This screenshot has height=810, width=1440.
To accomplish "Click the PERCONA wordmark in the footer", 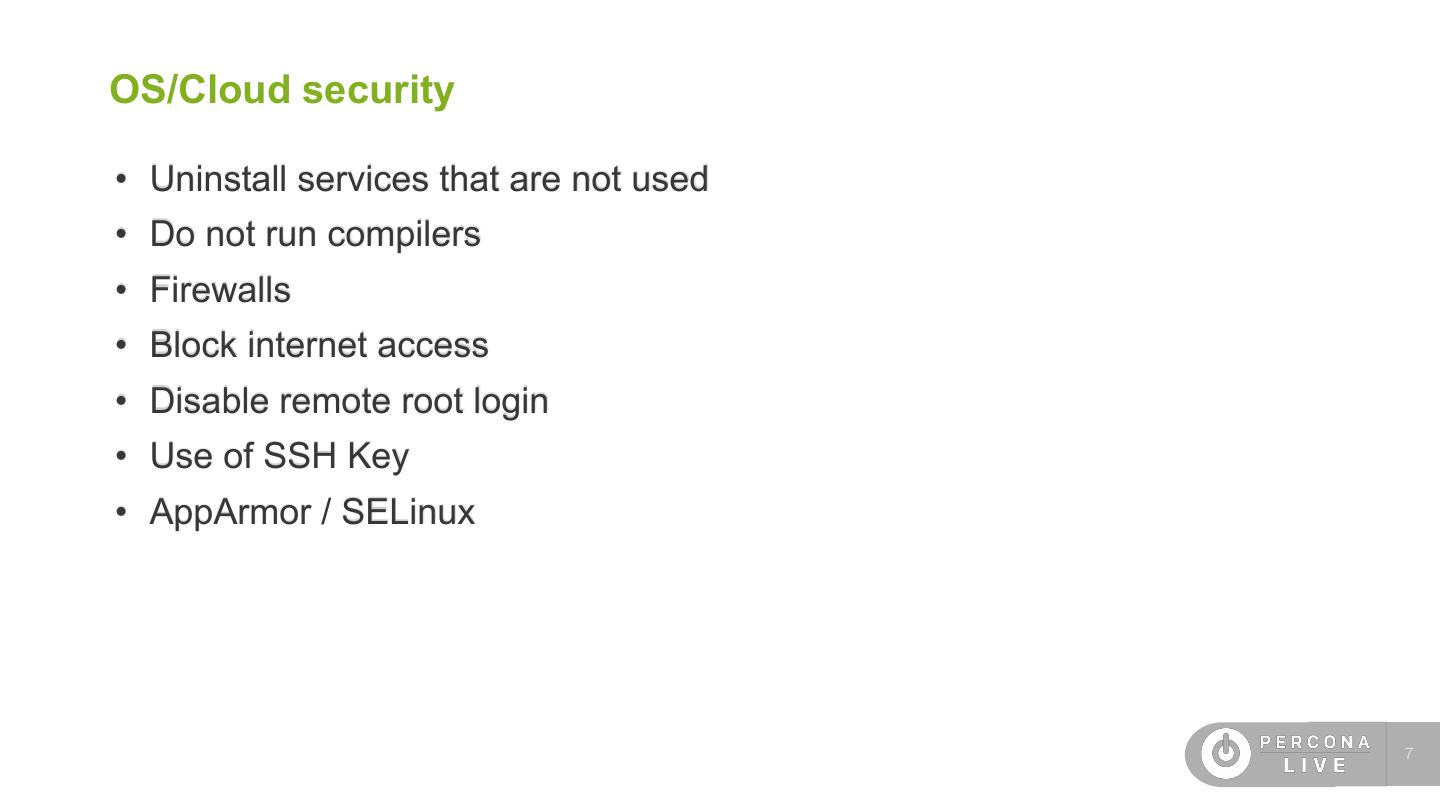I will pos(1315,742).
